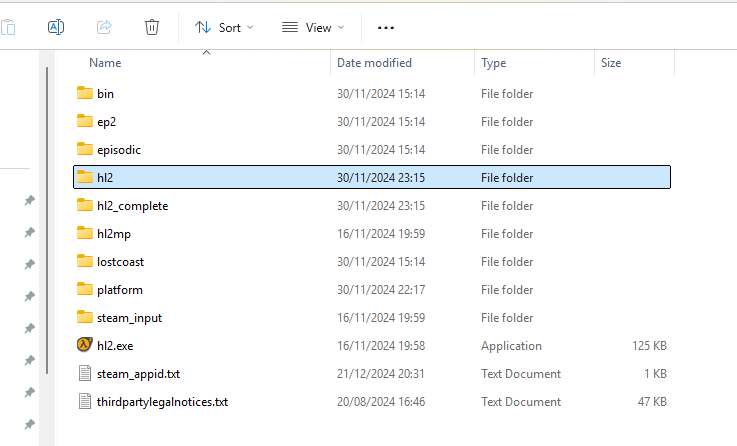Click the hl2.exe application icon

click(x=85, y=345)
